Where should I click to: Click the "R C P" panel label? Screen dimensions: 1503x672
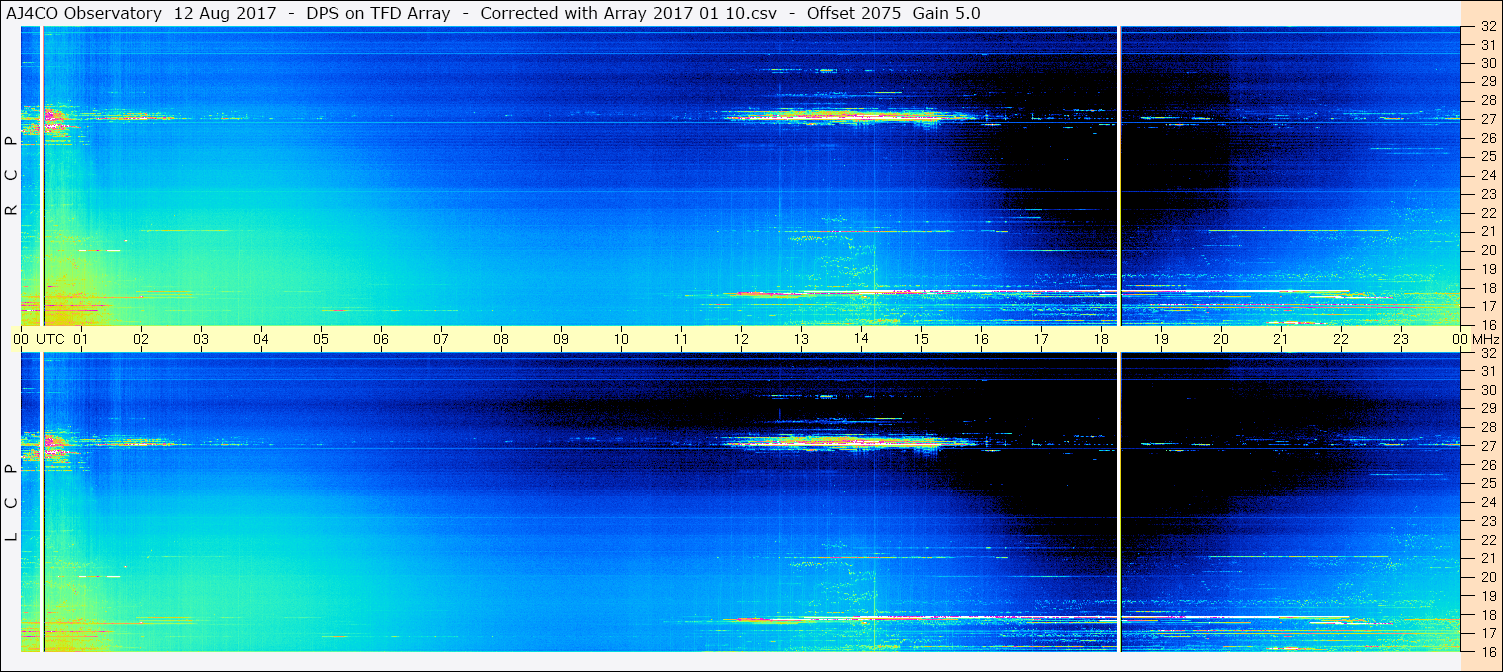click(11, 174)
